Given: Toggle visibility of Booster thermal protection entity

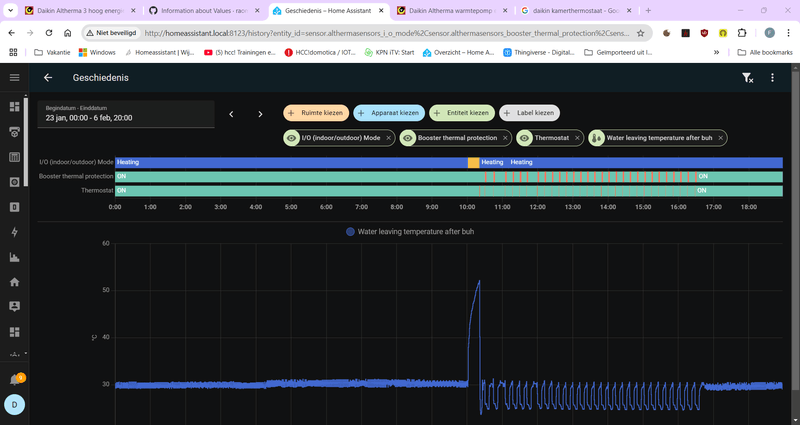Looking at the screenshot, I should pos(408,138).
